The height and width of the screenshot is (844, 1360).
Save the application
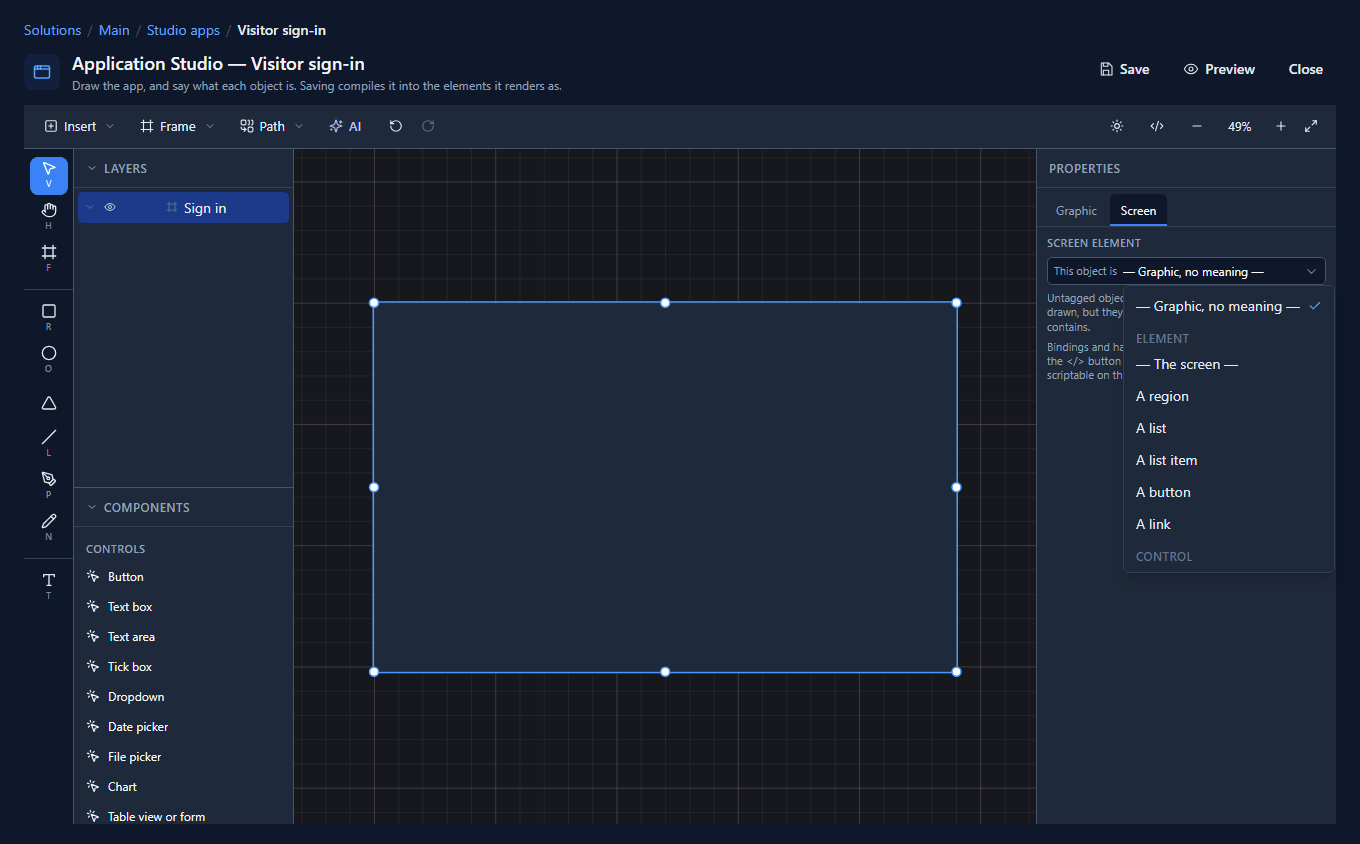coord(1124,69)
